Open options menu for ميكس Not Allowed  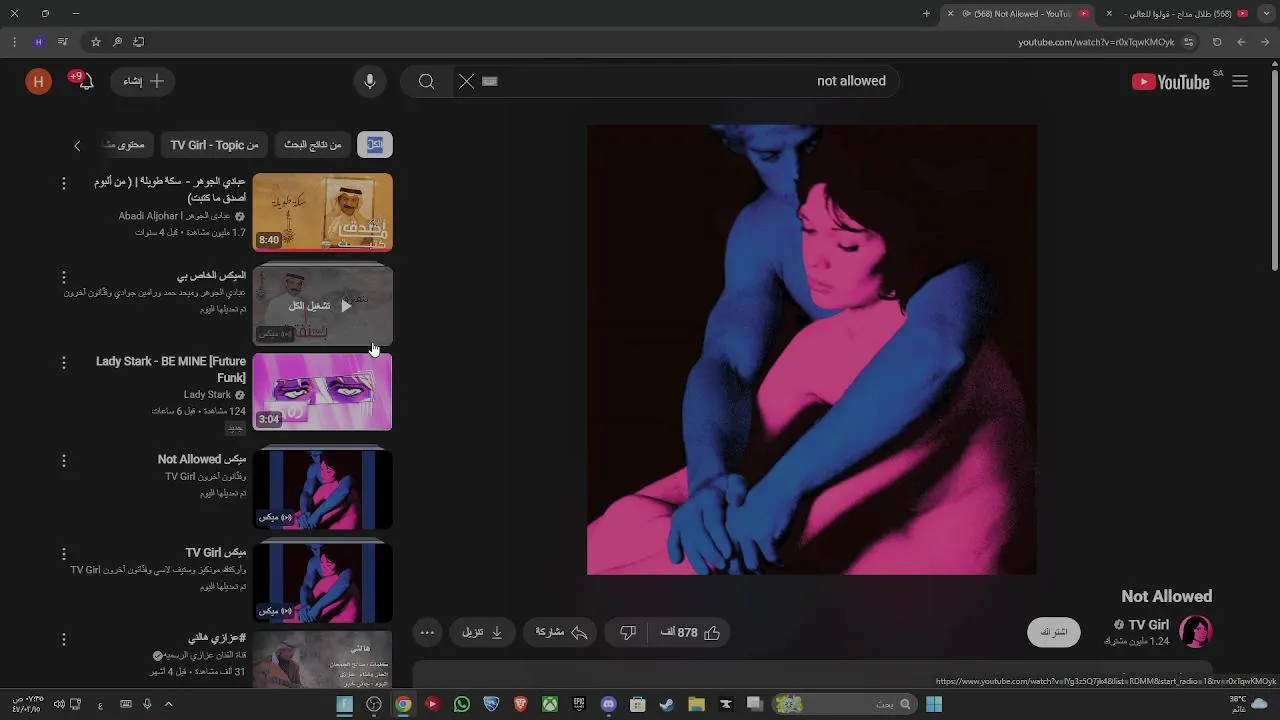(64, 461)
